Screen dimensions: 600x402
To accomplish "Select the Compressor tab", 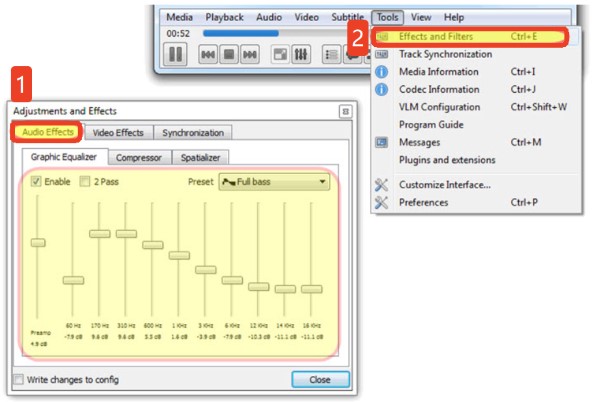I will [139, 158].
